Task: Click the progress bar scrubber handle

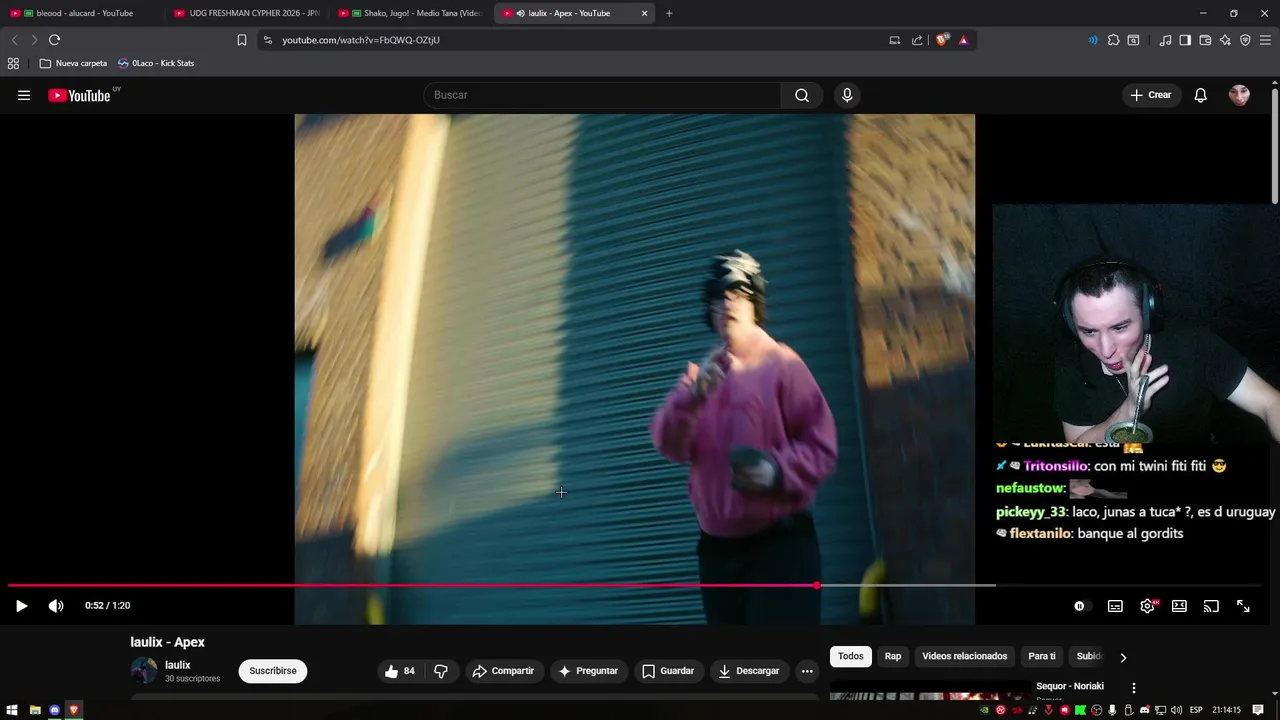Action: point(817,586)
